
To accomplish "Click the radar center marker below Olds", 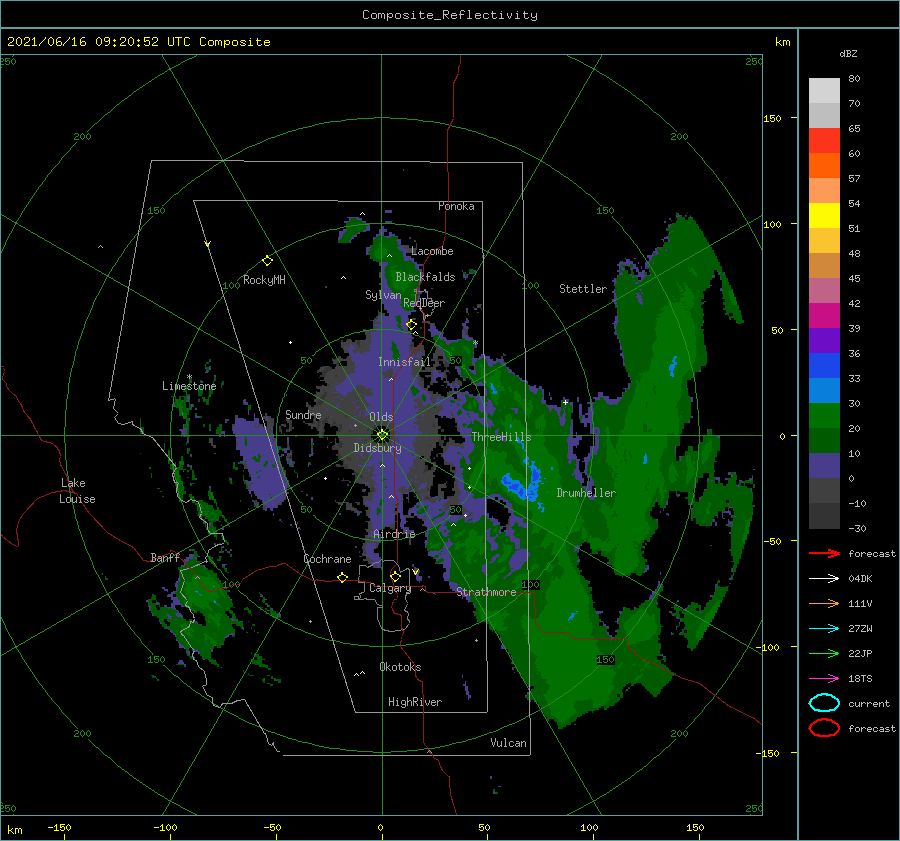I will pyautogui.click(x=382, y=435).
